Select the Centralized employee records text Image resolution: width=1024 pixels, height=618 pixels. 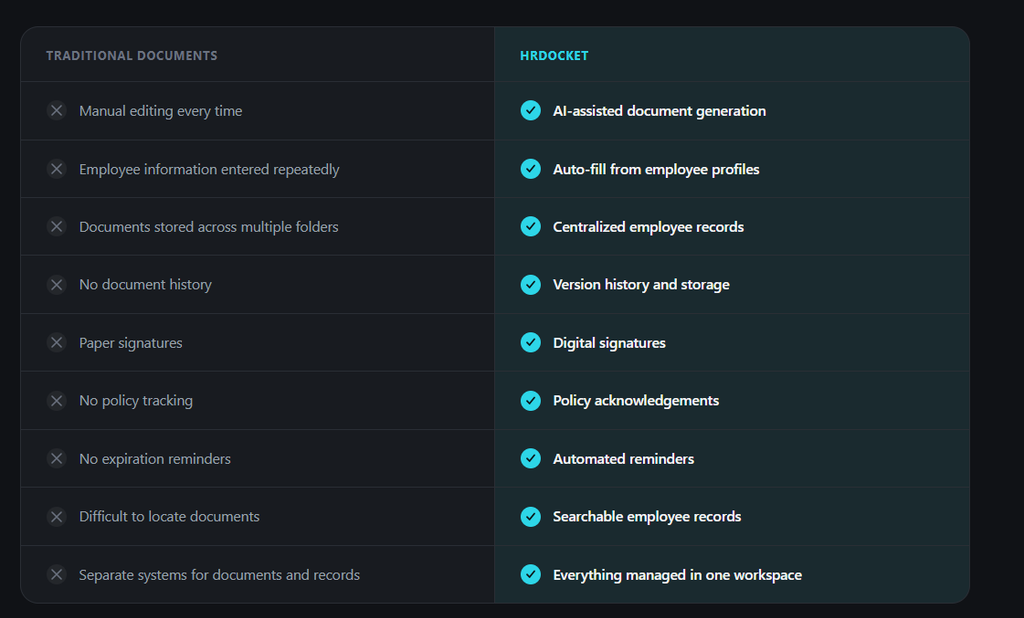pos(648,227)
